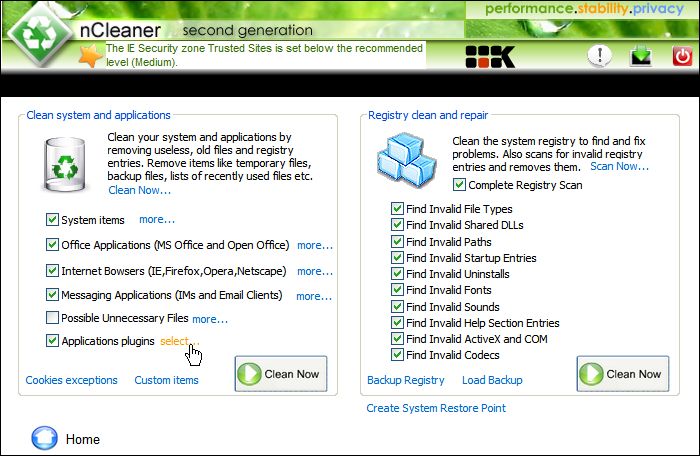Click Load Backup link
Viewport: 700px width, 456px height.
(x=492, y=380)
